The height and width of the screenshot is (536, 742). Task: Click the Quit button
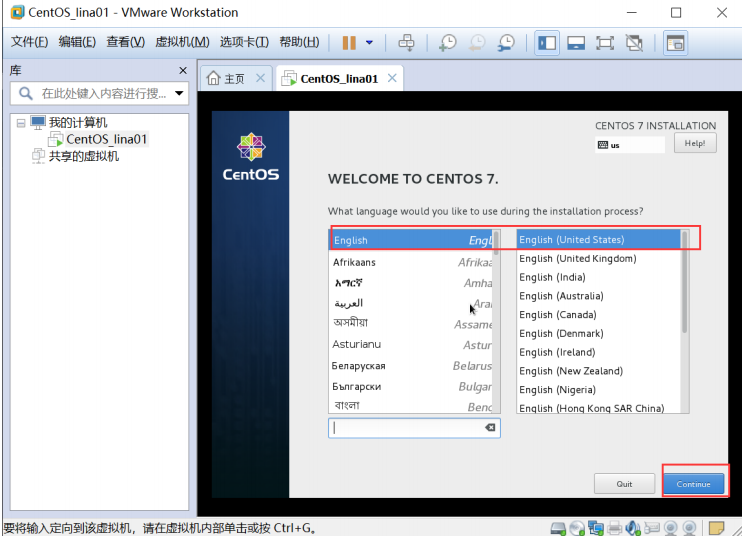point(624,483)
